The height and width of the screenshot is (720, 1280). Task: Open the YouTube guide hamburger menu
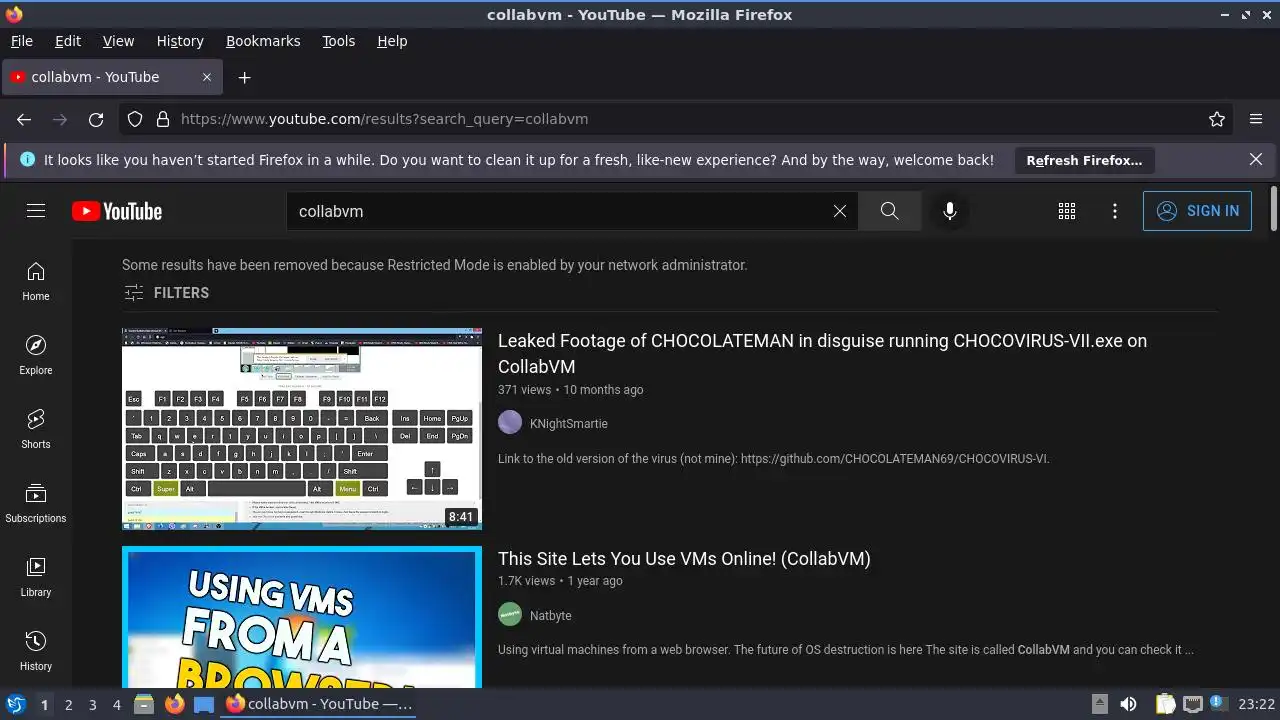click(x=36, y=211)
